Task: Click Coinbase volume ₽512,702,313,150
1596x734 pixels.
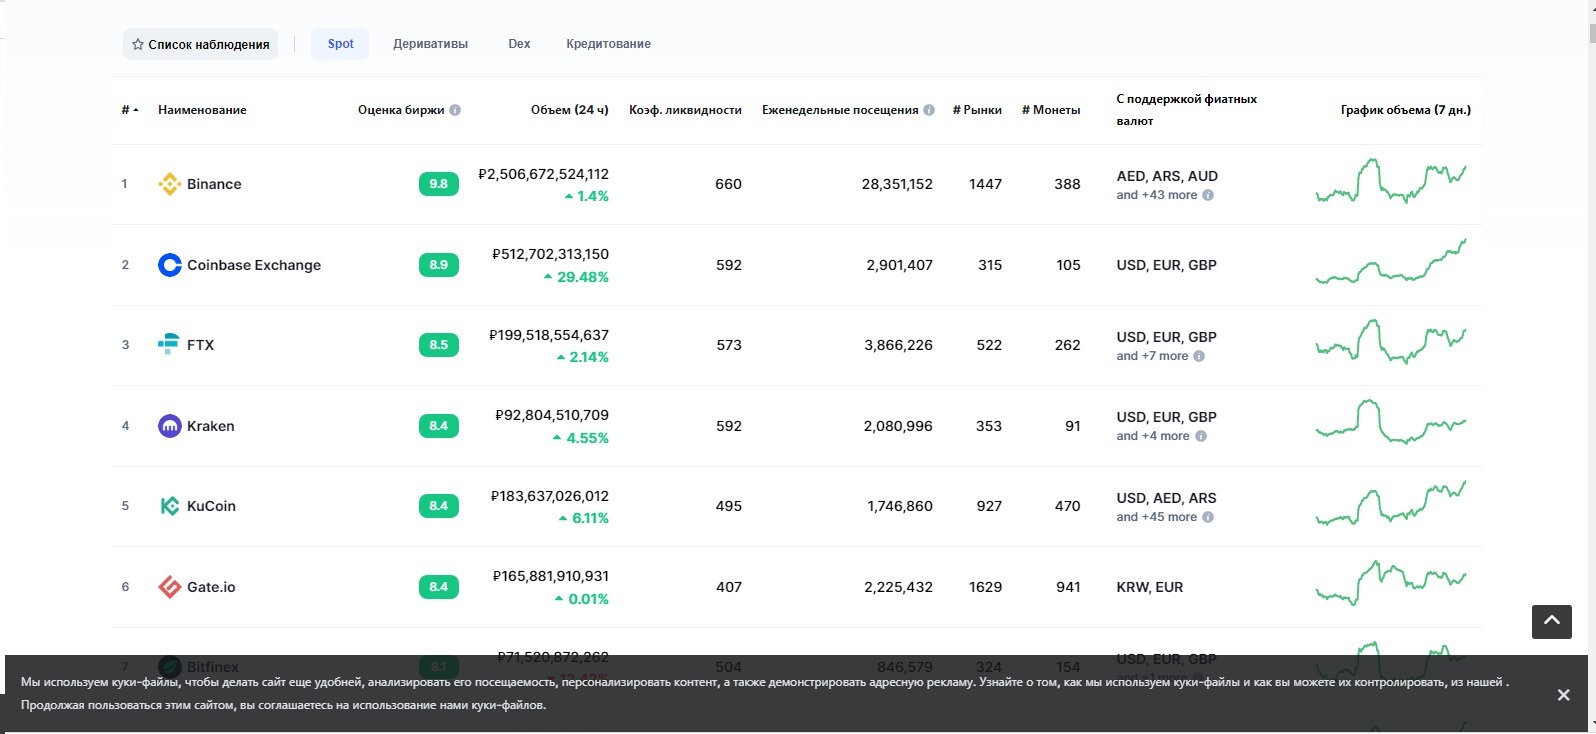Action: coord(551,254)
